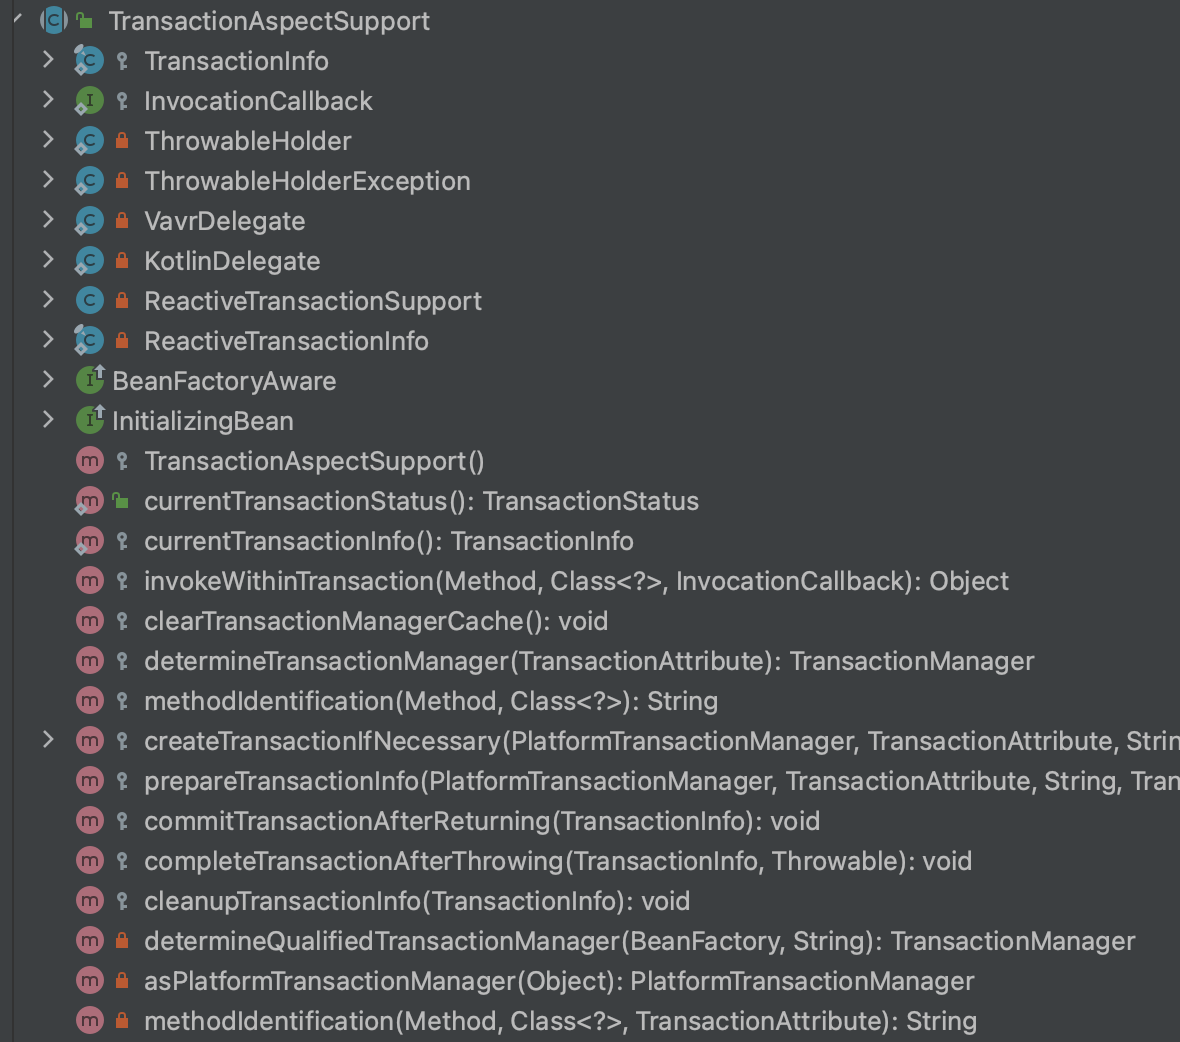The height and width of the screenshot is (1042, 1180).
Task: Click the TransactionAspectSupport class icon
Action: [x=53, y=20]
